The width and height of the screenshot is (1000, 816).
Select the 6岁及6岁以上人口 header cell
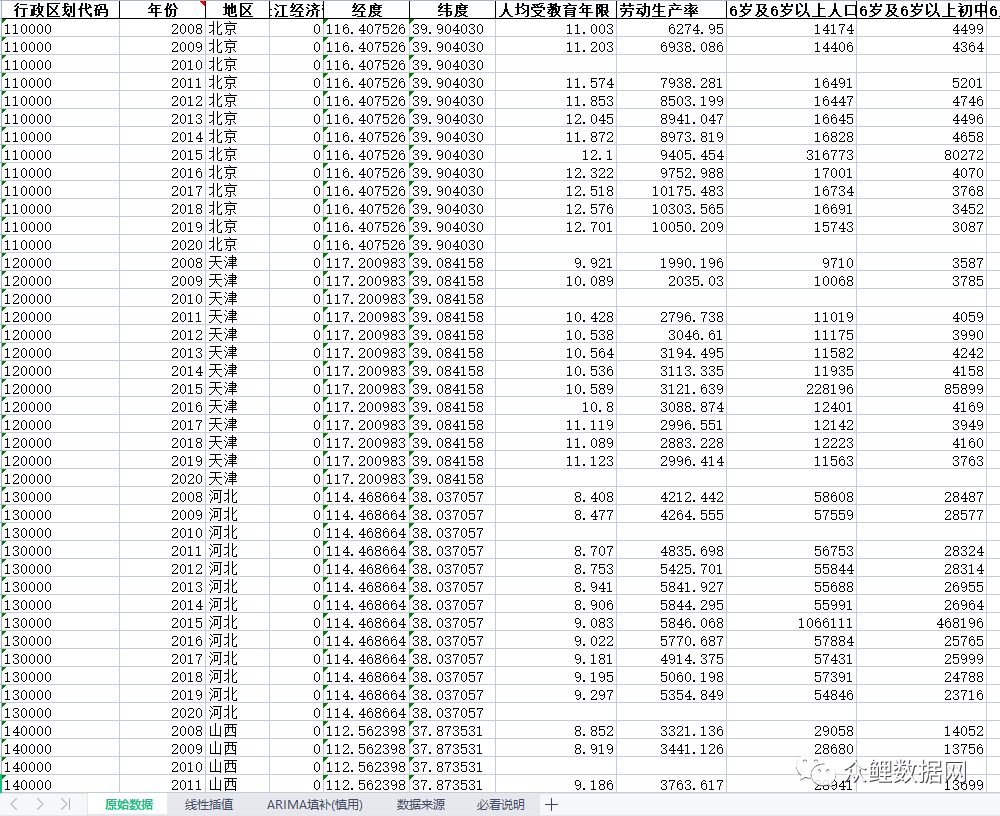(792, 10)
